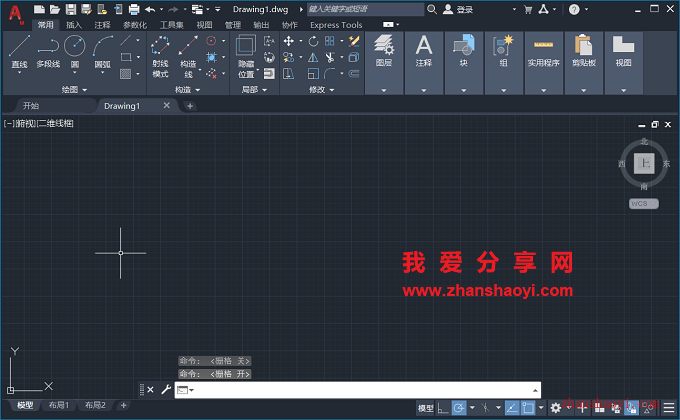
Task: Click the Open folder icon in quick access toolbar
Action: 55,9
